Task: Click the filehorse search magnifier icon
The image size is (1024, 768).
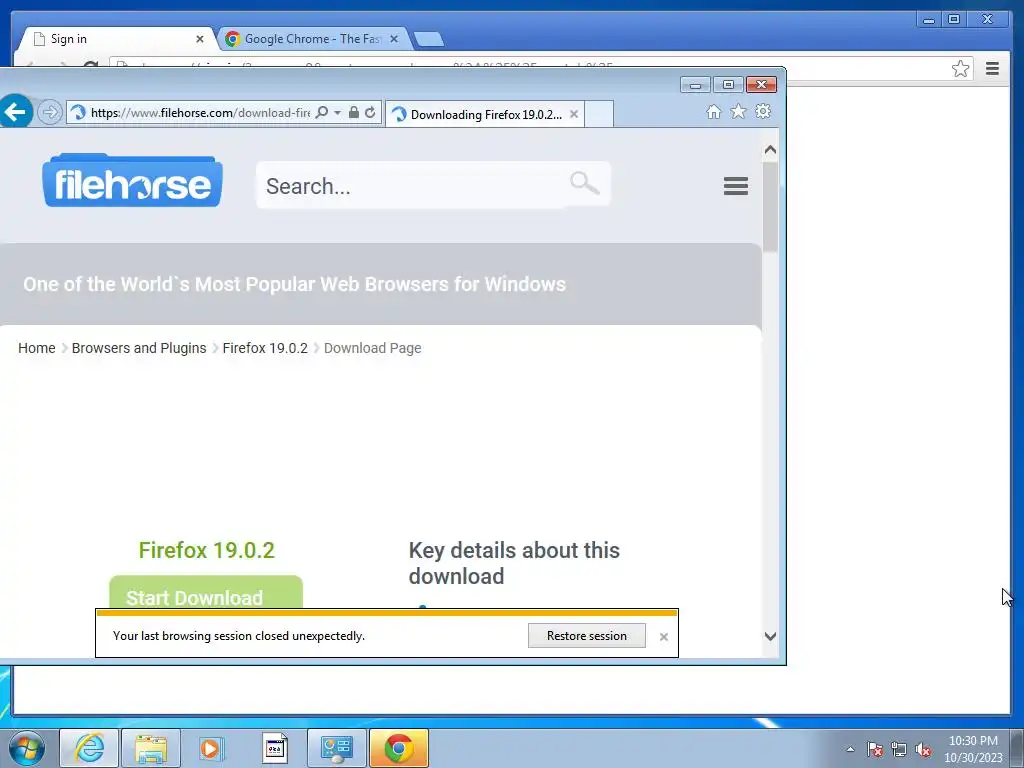Action: tap(584, 184)
